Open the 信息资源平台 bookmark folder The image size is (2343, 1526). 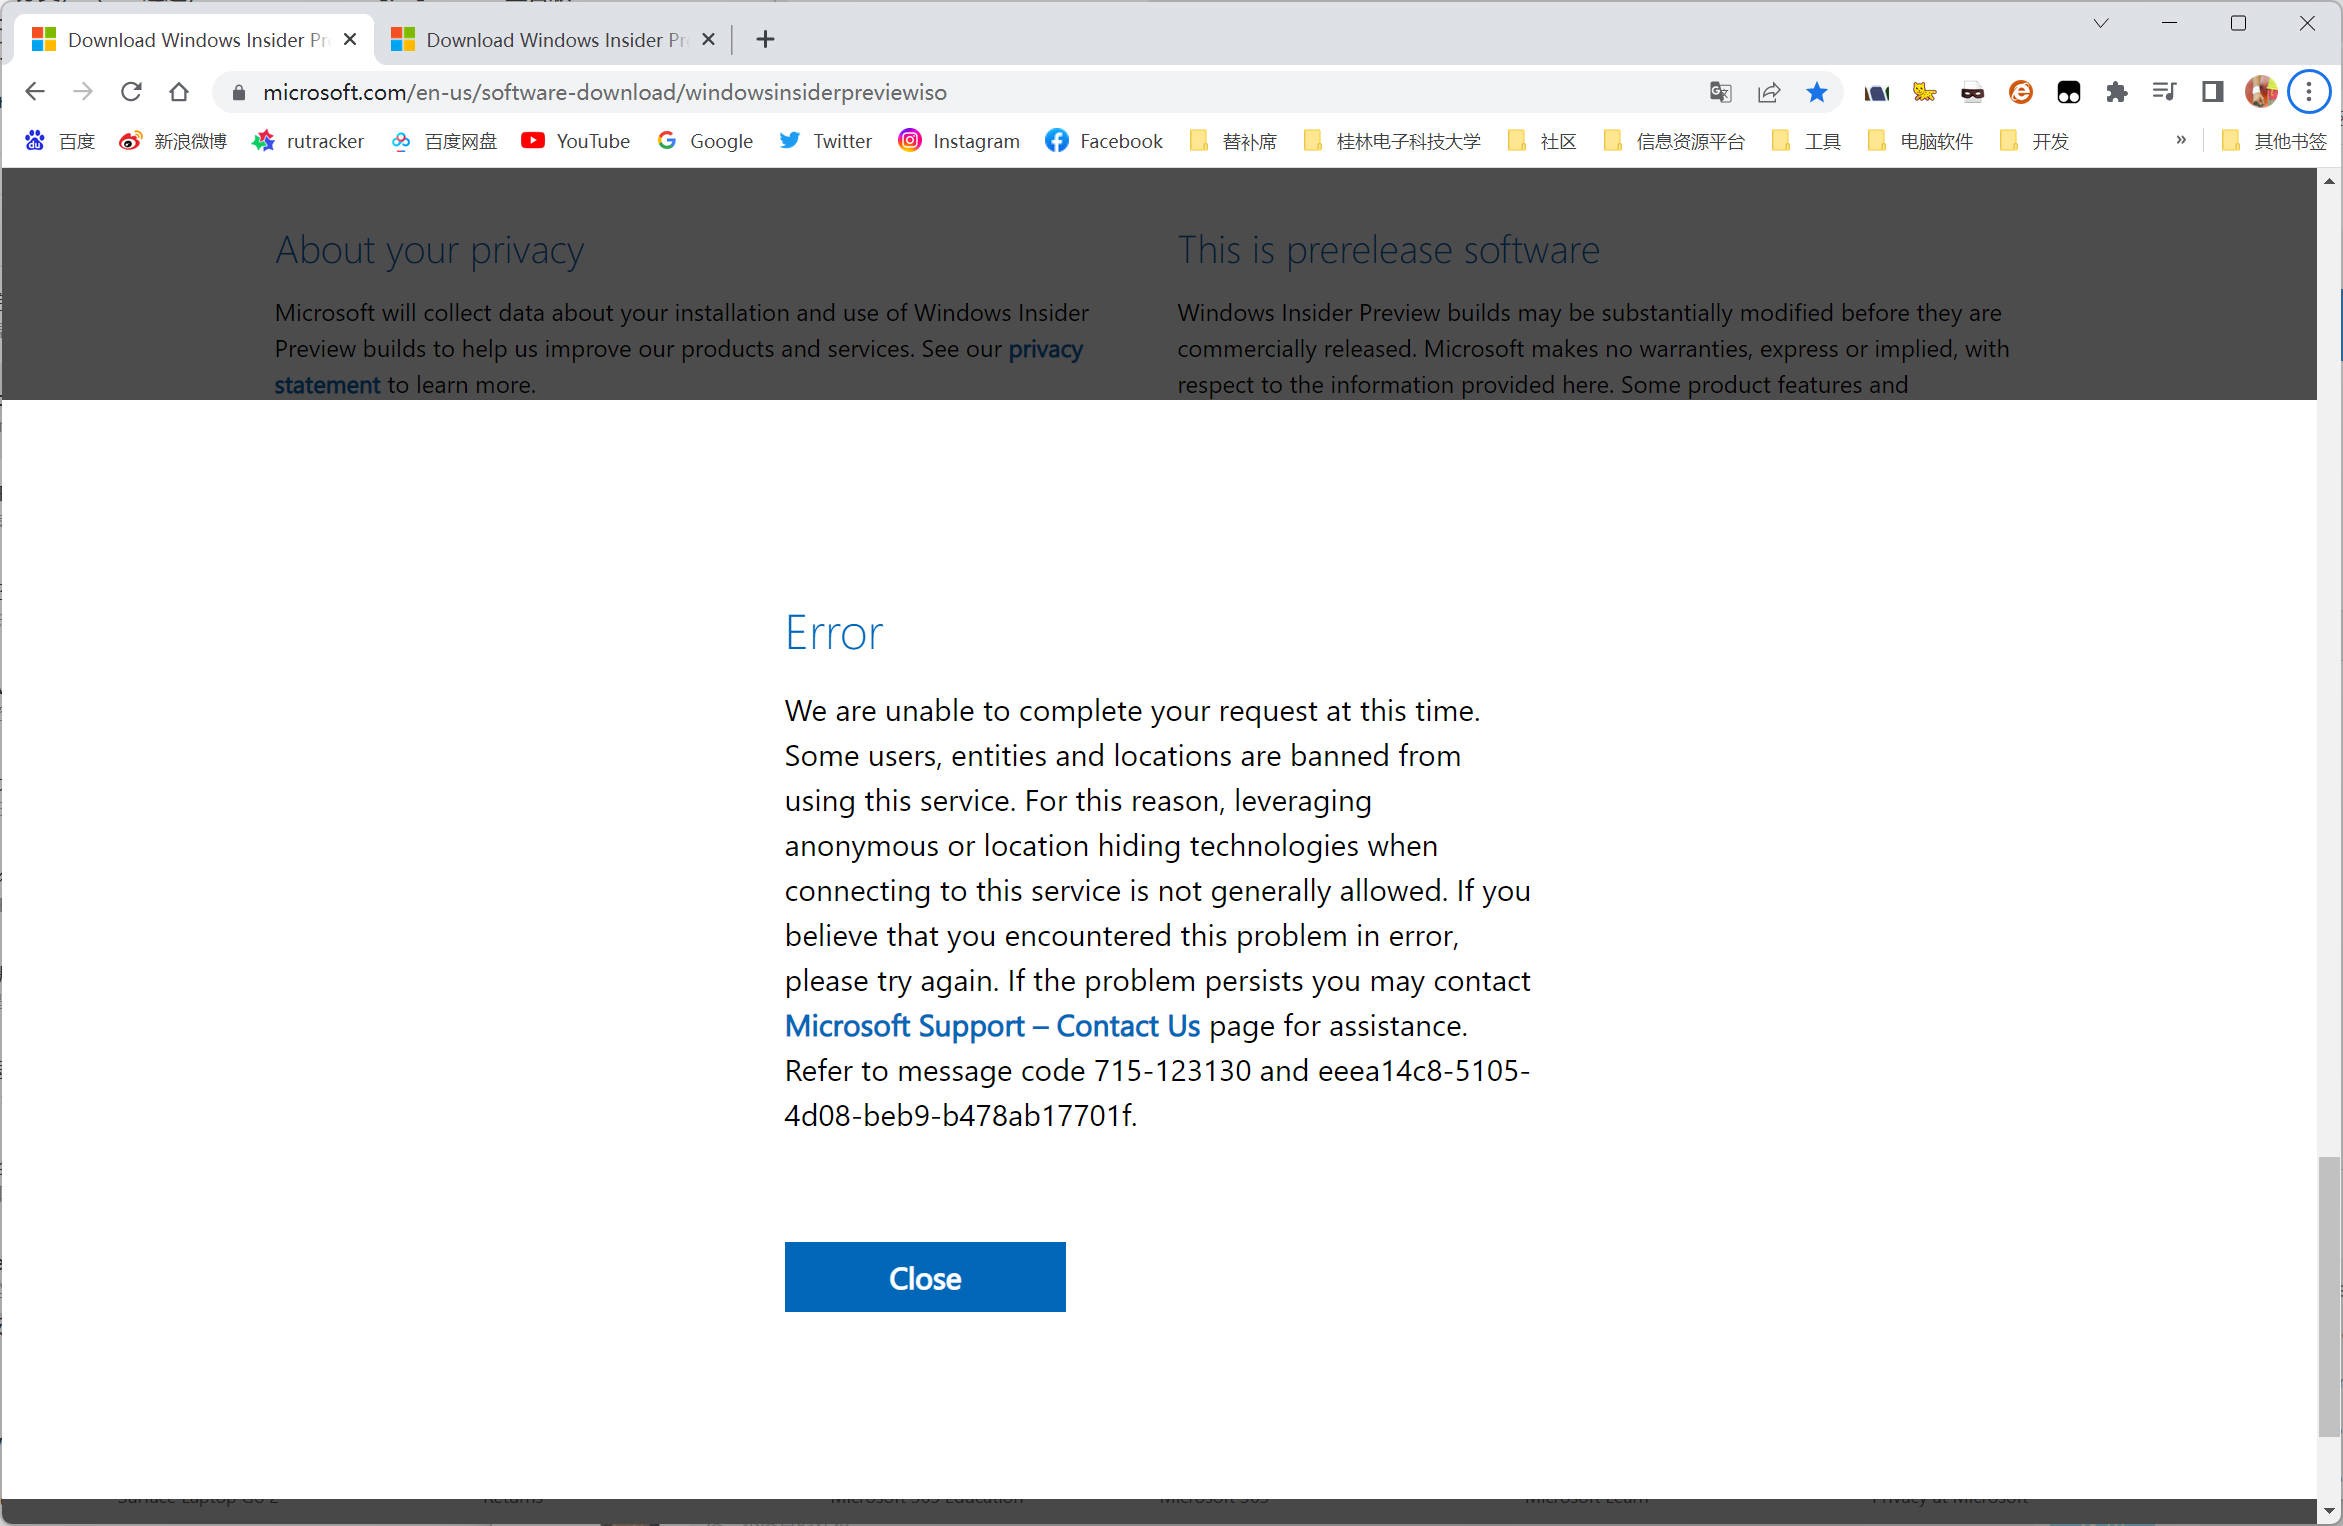coord(1673,141)
